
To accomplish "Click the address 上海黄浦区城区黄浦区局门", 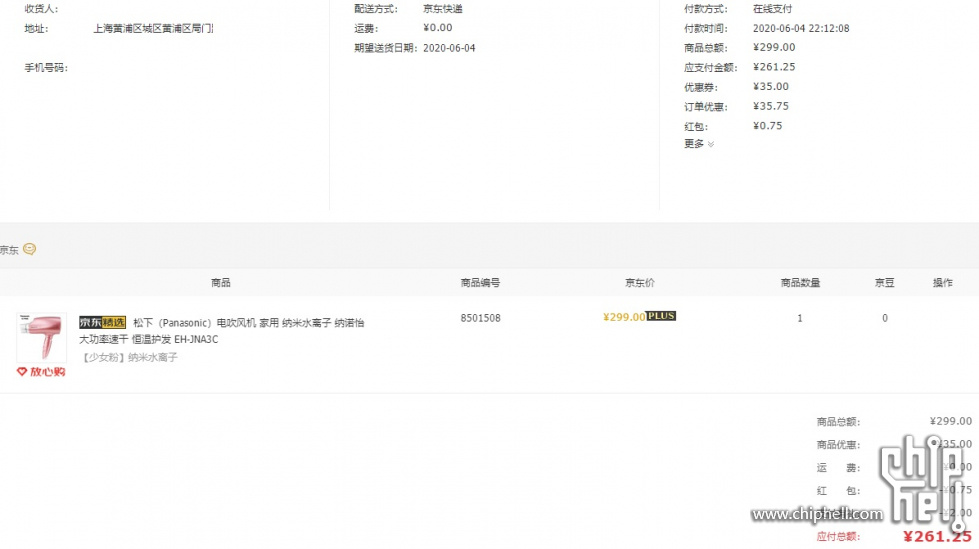I will click(x=154, y=28).
